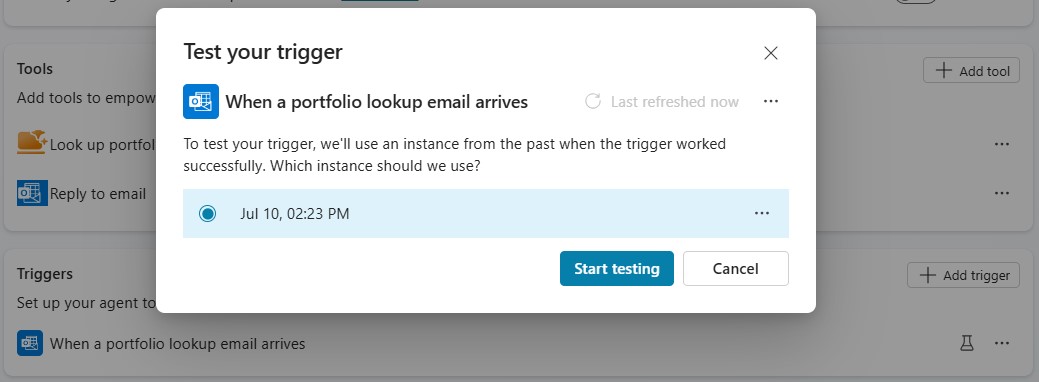Click the Add trigger button
This screenshot has width=1039, height=382.
point(963,275)
